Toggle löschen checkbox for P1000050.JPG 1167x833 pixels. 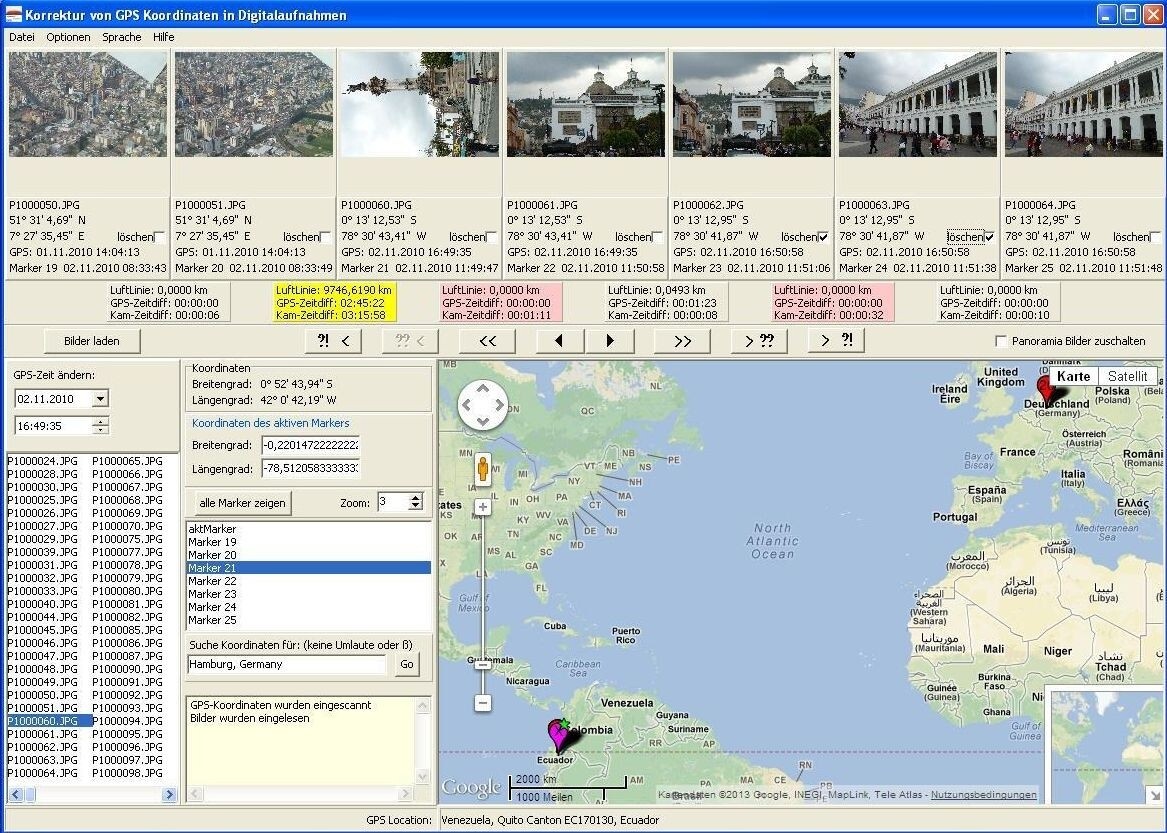click(x=159, y=237)
